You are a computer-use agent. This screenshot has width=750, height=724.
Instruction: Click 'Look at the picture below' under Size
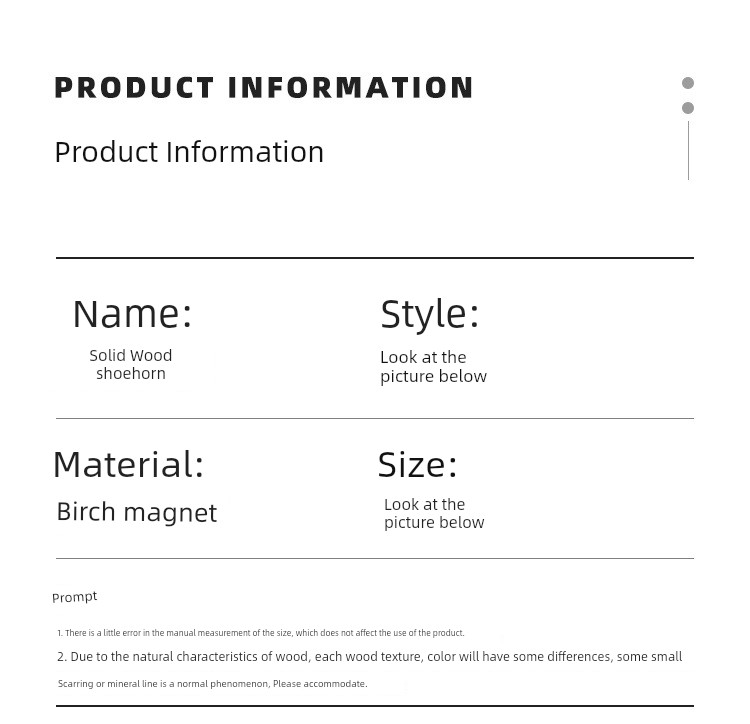coord(434,514)
